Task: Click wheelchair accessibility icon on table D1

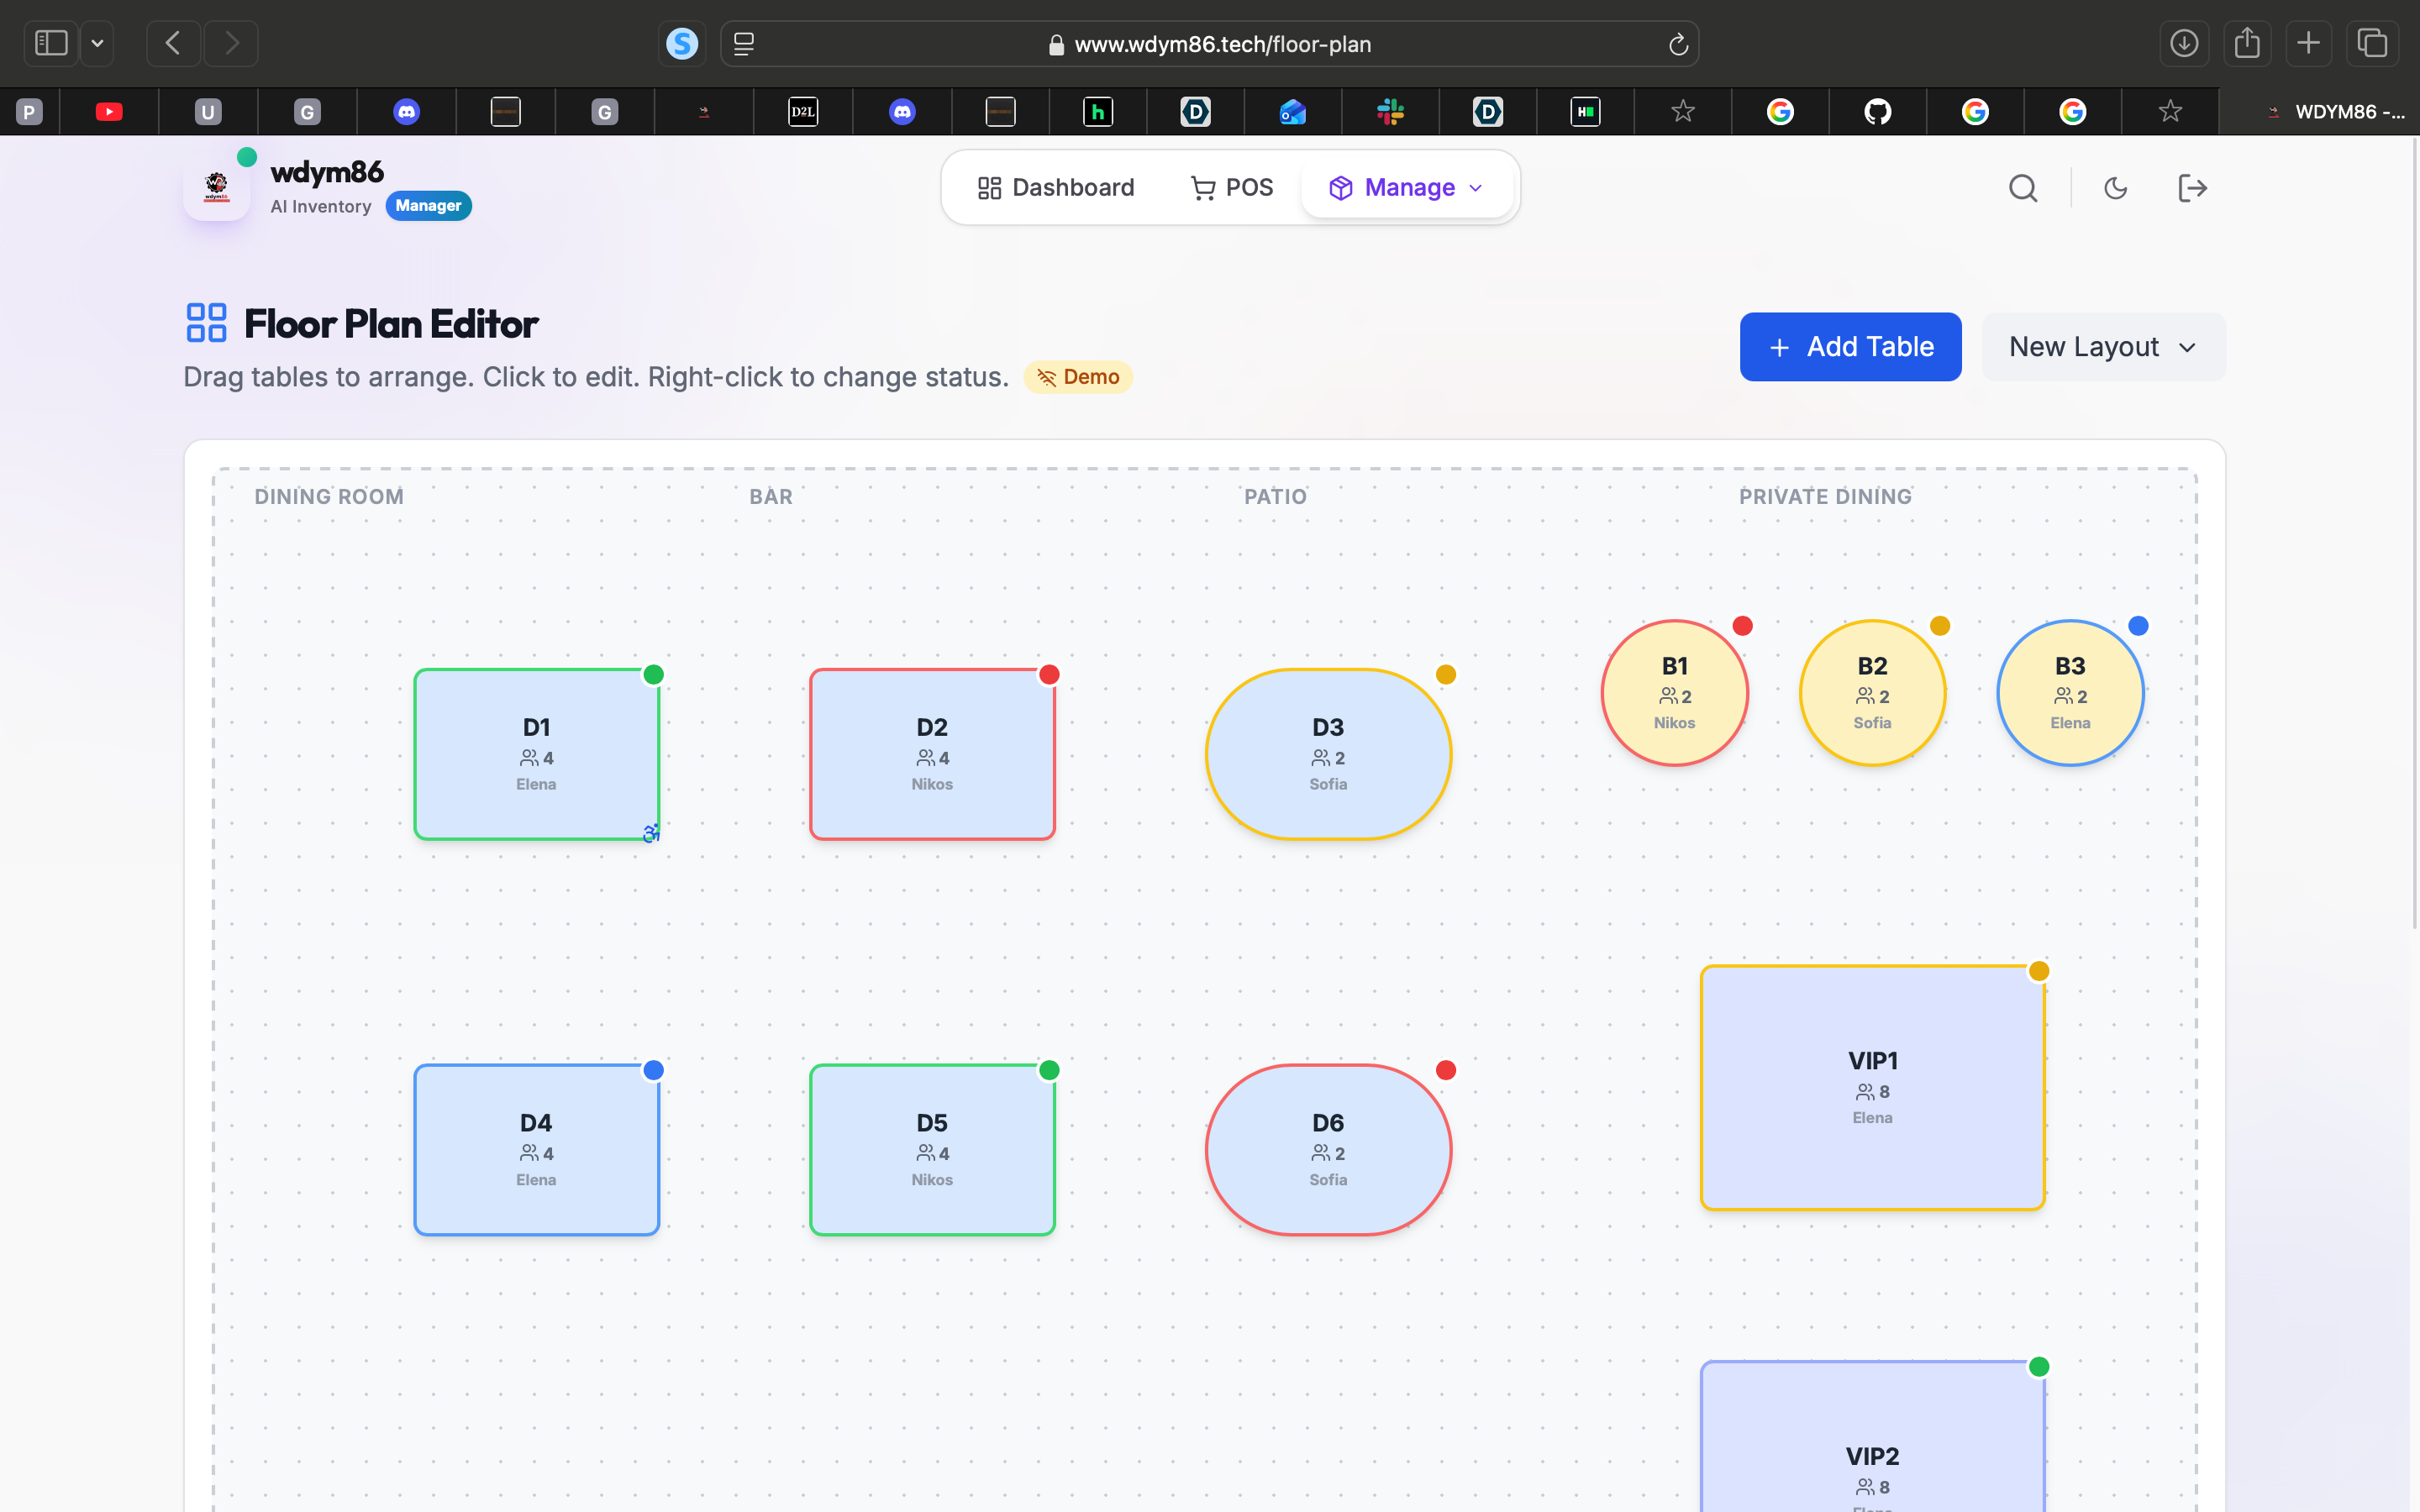Action: (x=651, y=833)
